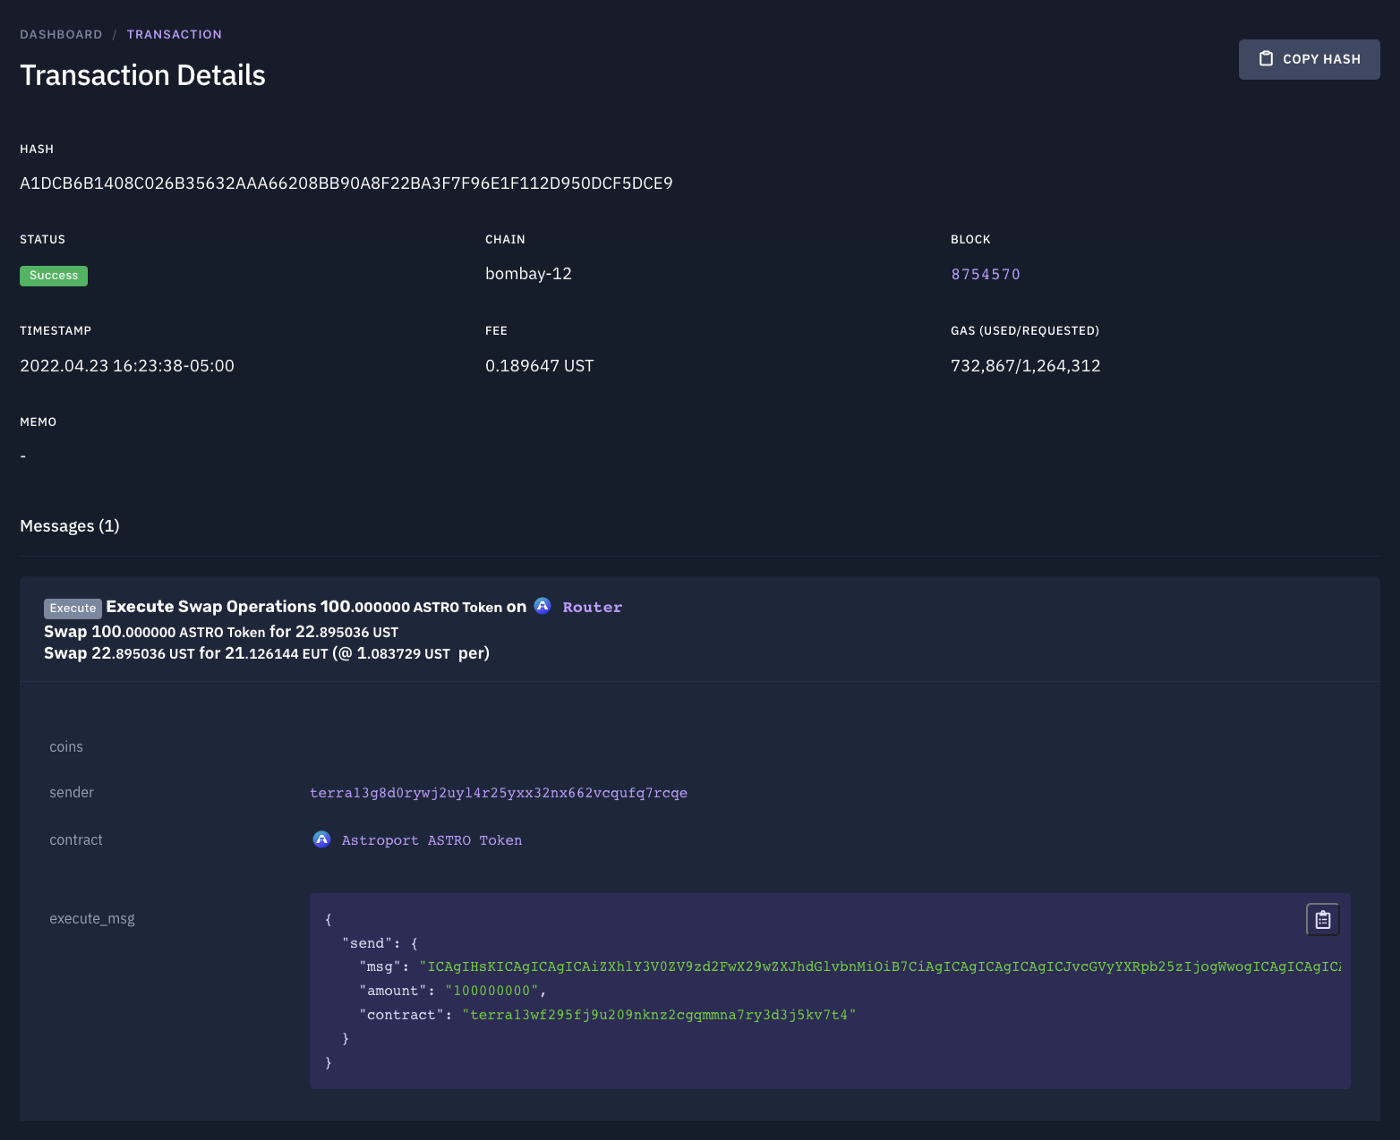
Task: Click the chain value bombay-12
Action: coord(528,274)
